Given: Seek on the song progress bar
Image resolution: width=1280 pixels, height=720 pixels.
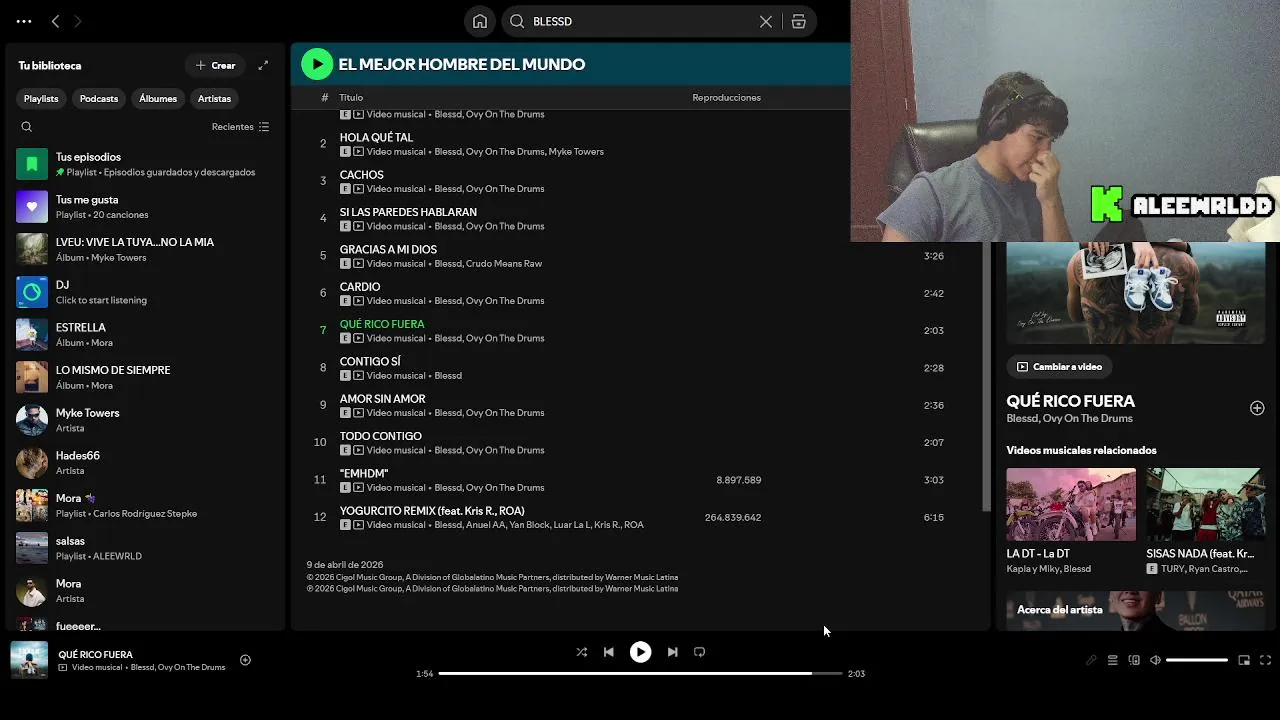Looking at the screenshot, I should 640,674.
